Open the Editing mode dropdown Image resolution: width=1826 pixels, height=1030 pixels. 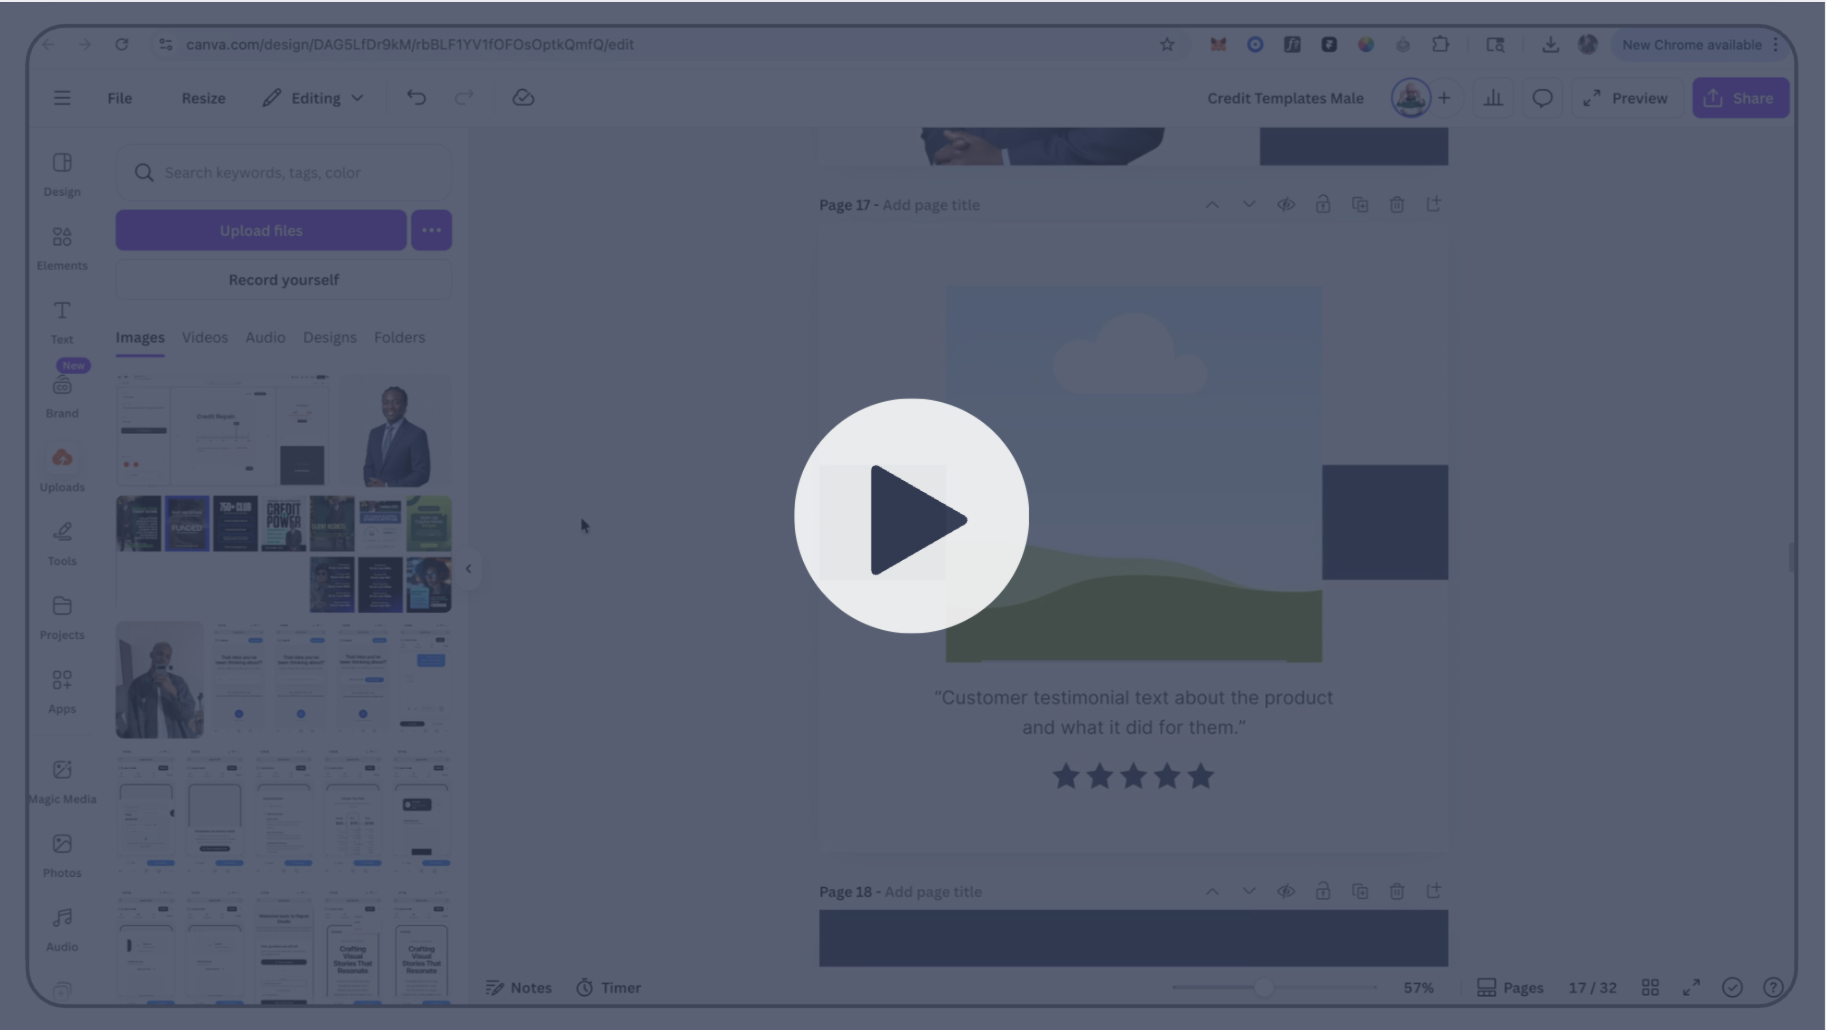[313, 97]
